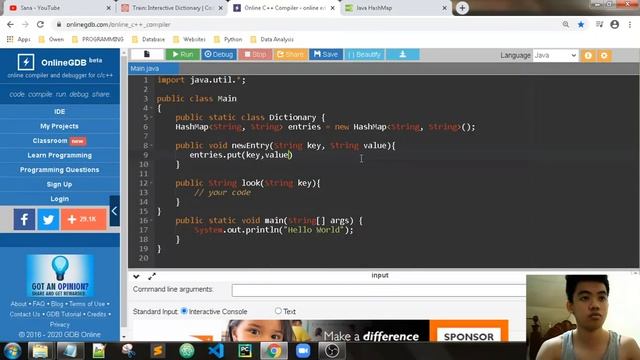Screen dimensions: 640x360
Task: Open the Database bookmark folder
Action: [149, 39]
